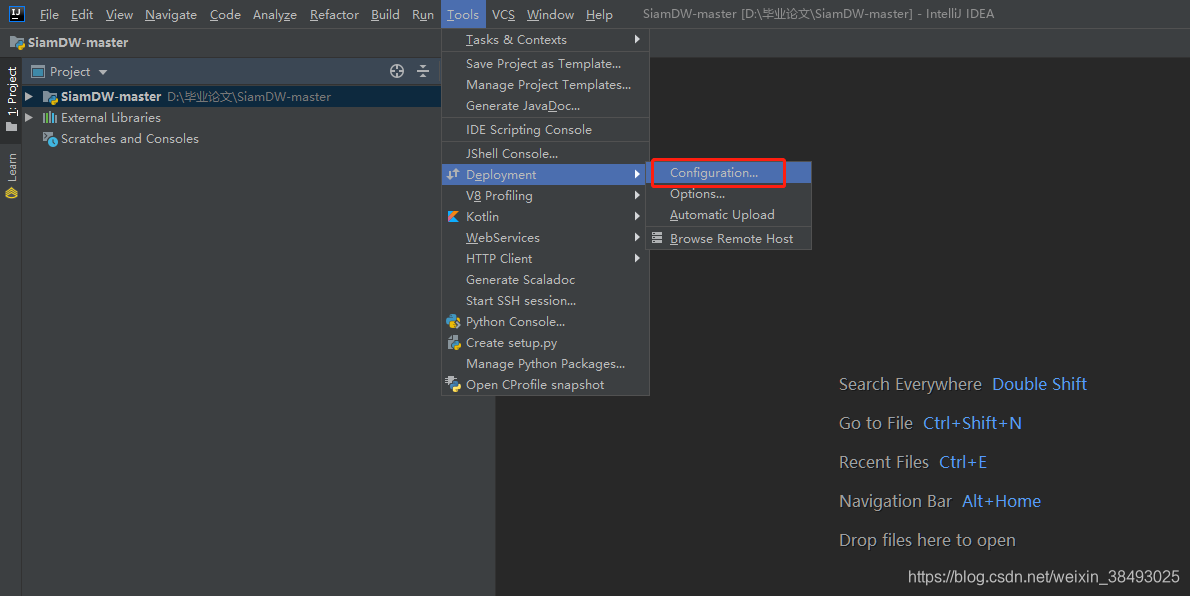Expand Deployment submenu arrow
The image size is (1190, 596).
tap(637, 175)
